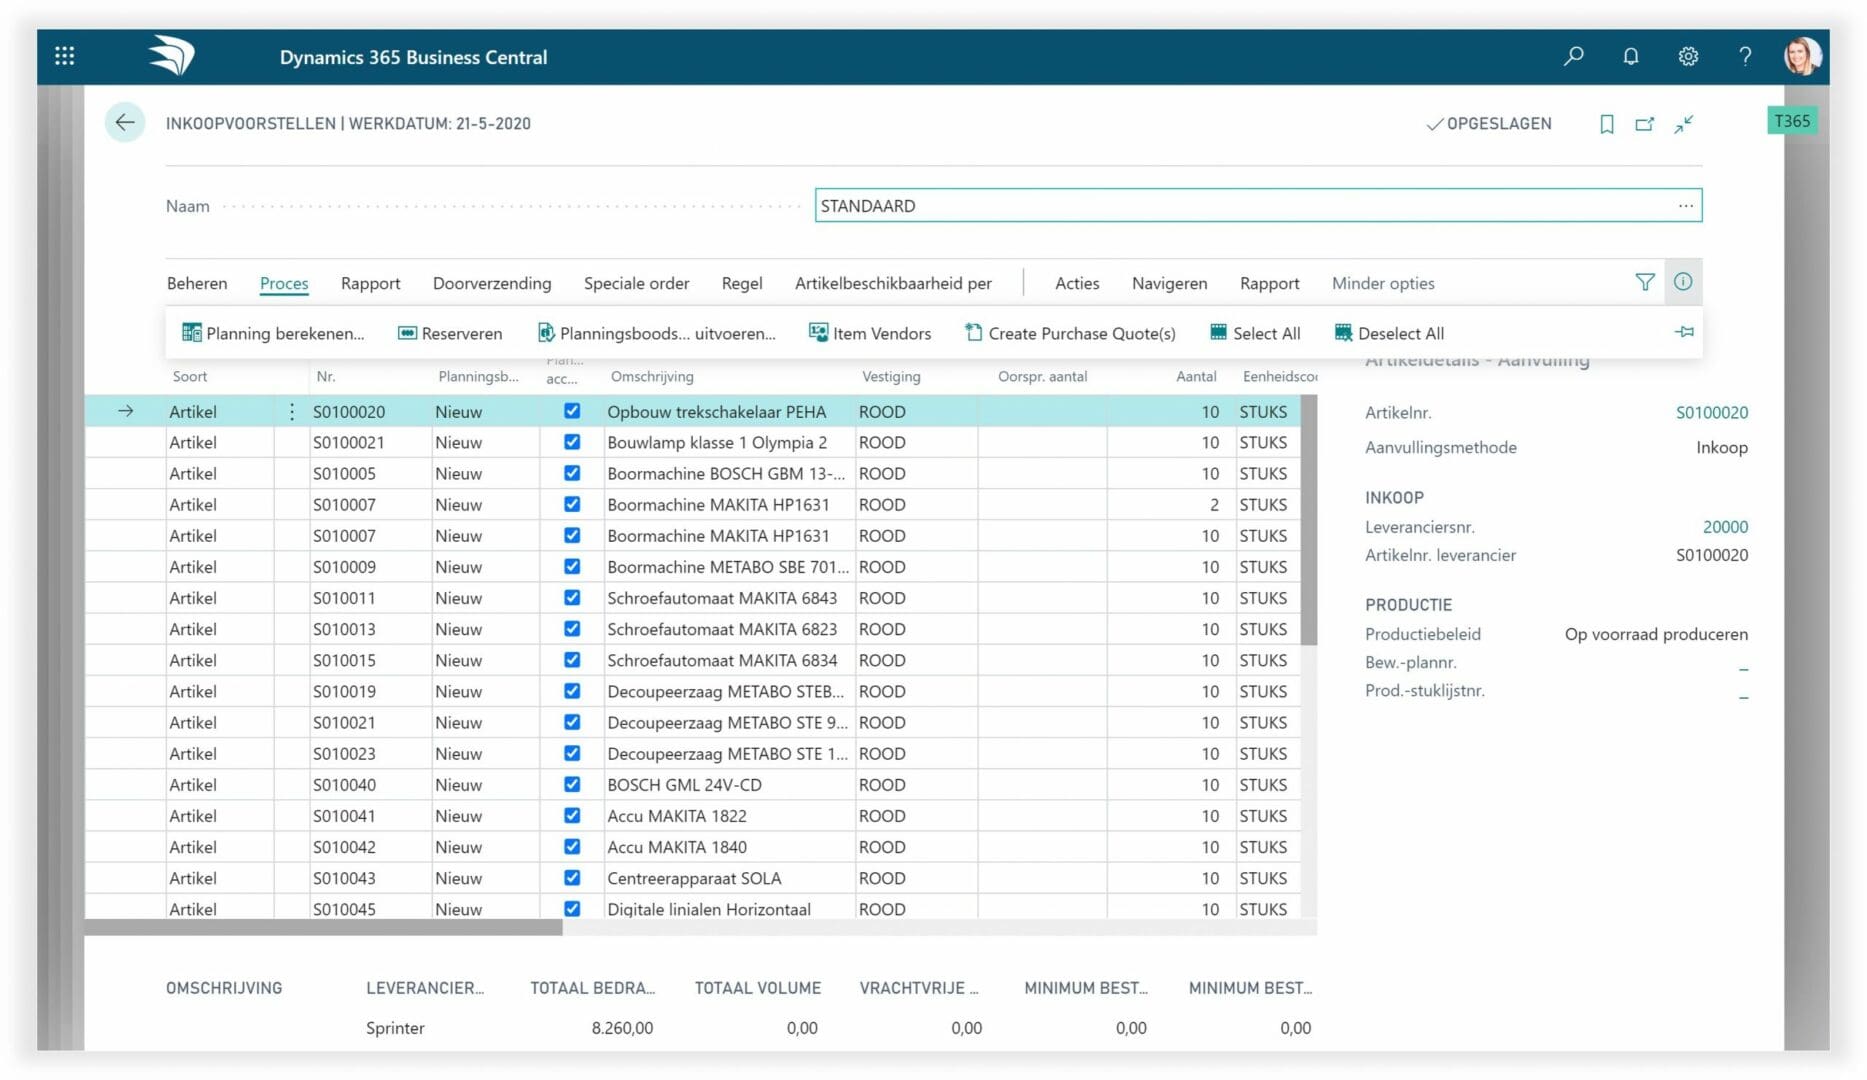Select the Proces tab

[284, 283]
